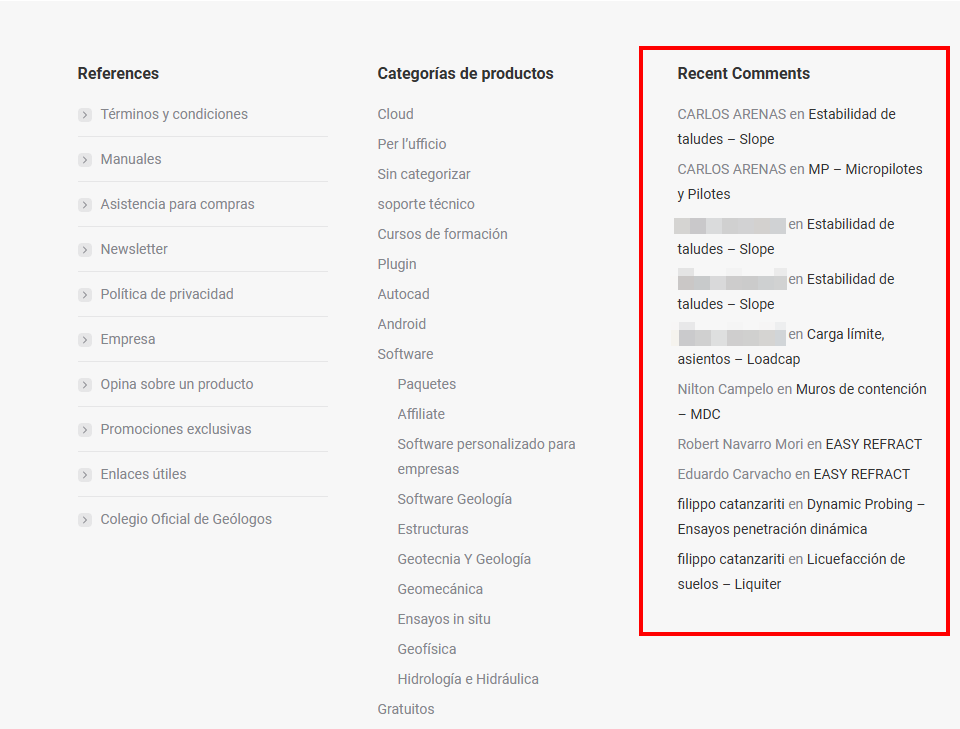The width and height of the screenshot is (960, 729).
Task: Open the Software category entry
Action: [x=405, y=353]
